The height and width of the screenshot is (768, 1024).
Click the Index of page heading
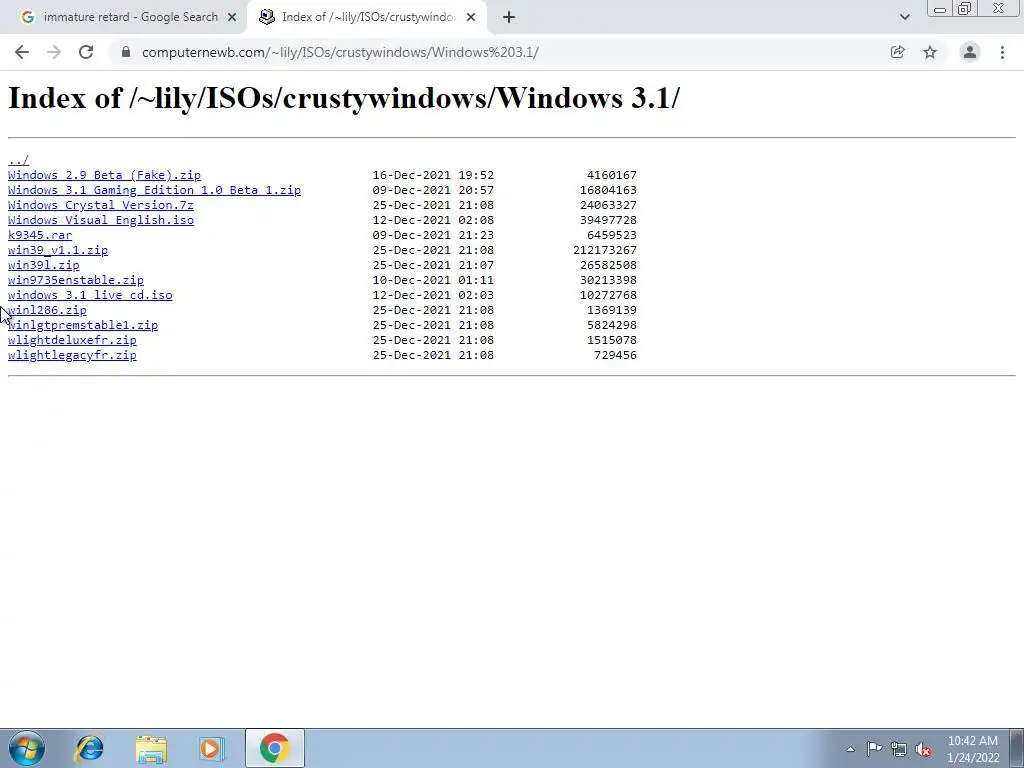[344, 98]
